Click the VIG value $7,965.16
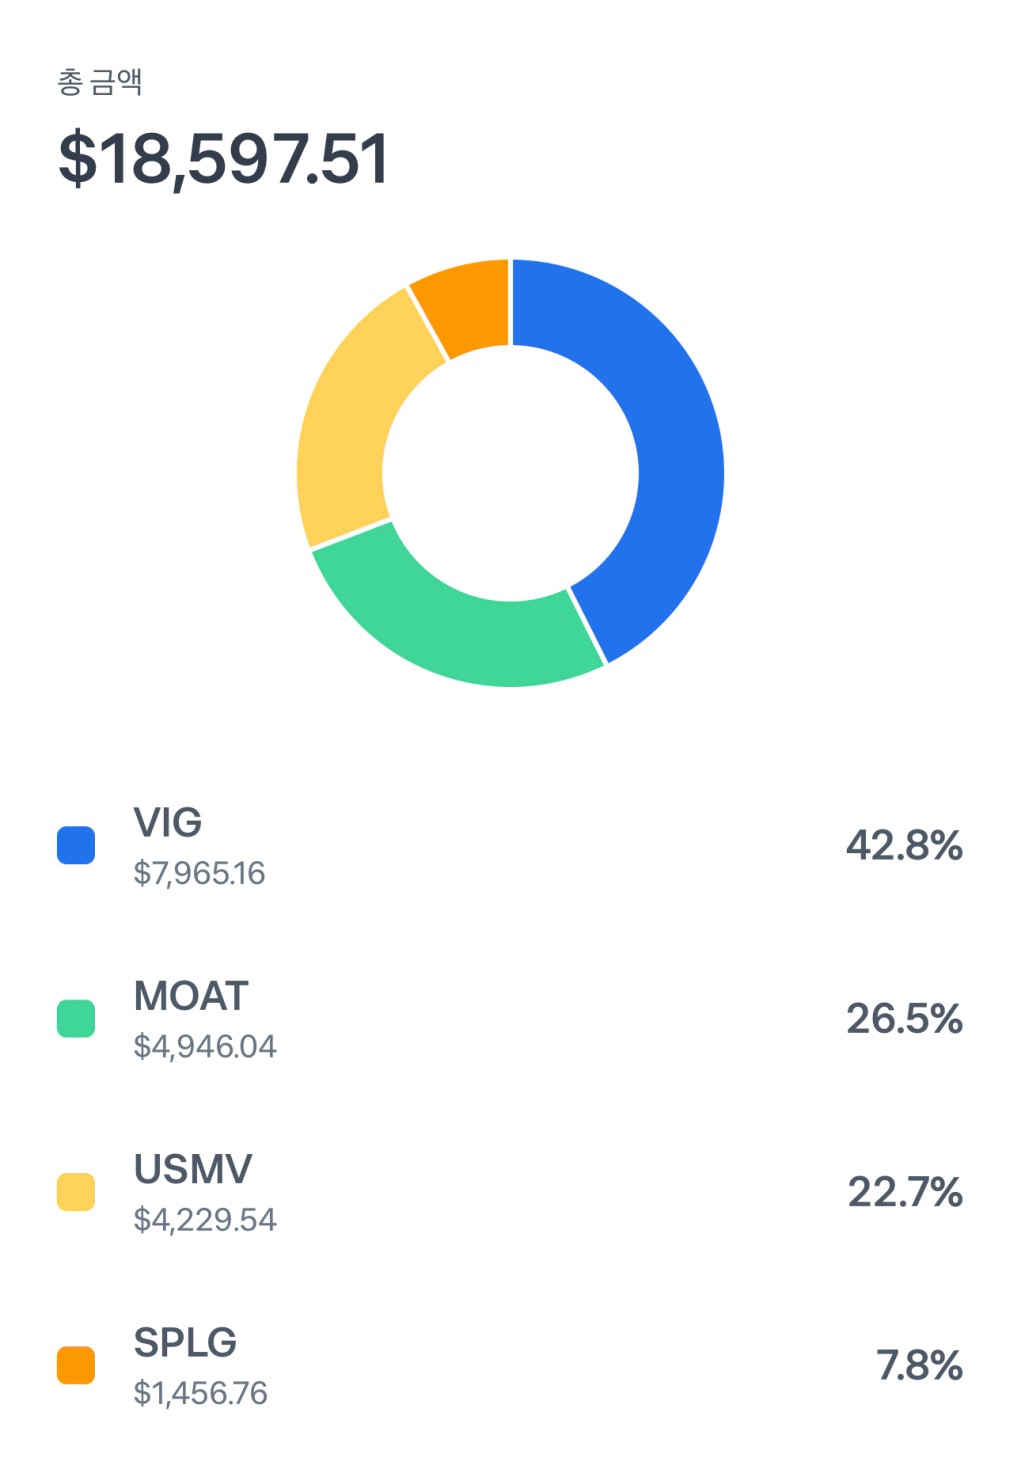 (x=199, y=873)
